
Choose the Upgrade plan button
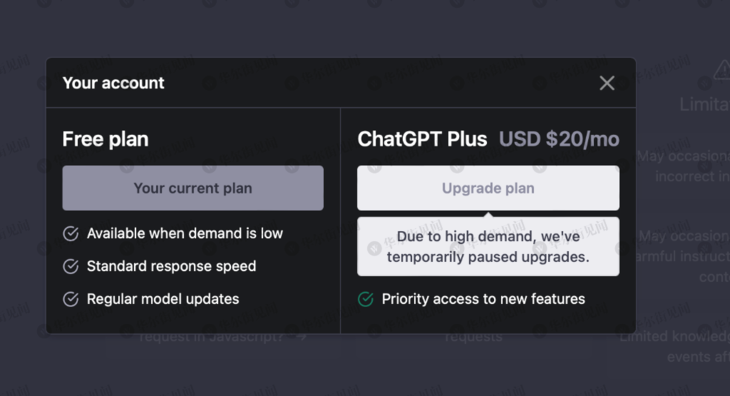click(488, 188)
